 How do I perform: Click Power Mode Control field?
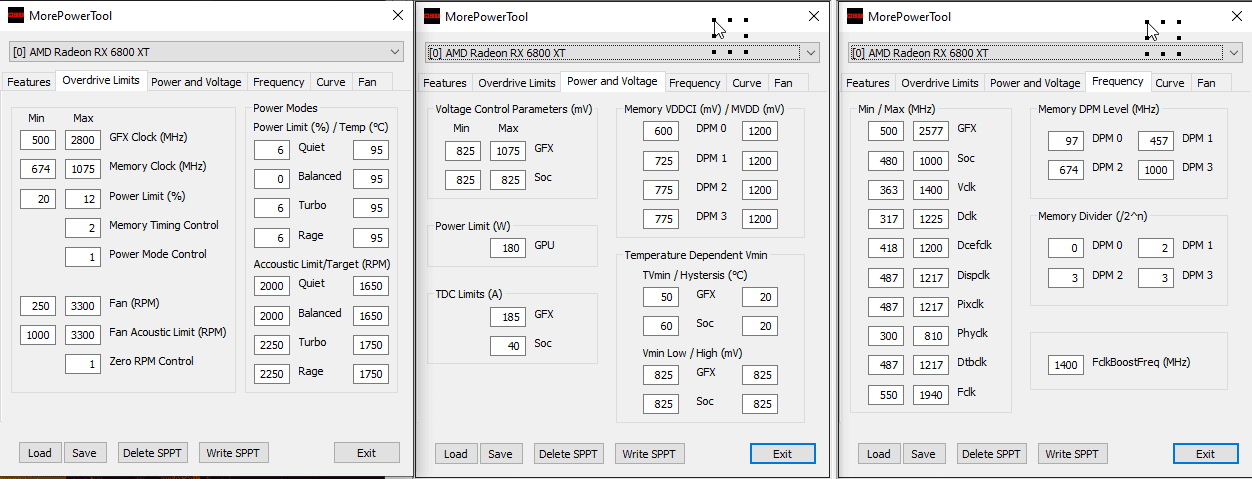tap(83, 257)
